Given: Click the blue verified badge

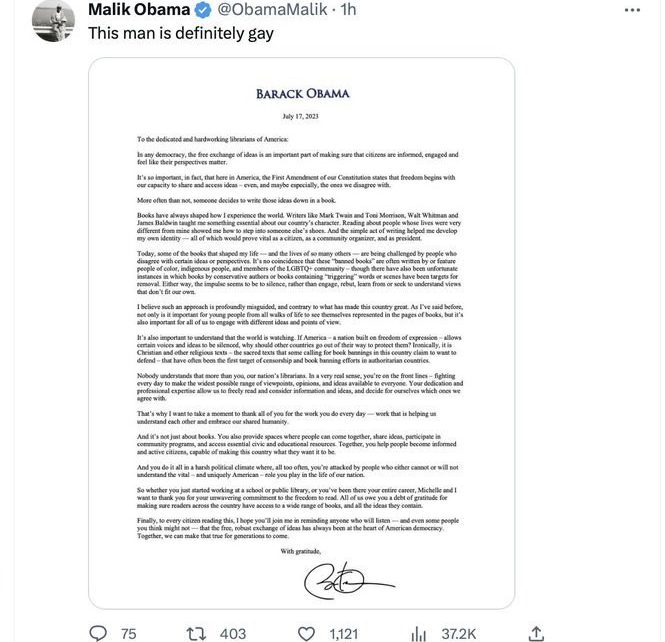Looking at the screenshot, I should [x=199, y=9].
